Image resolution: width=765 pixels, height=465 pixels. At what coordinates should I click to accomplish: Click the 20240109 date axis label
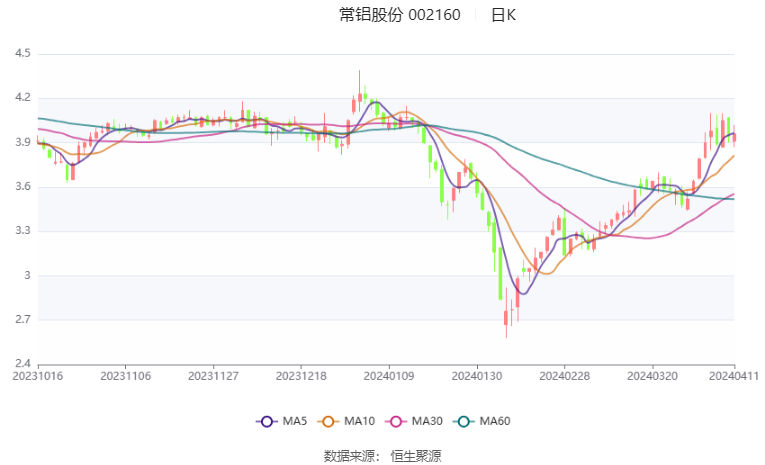coord(389,376)
